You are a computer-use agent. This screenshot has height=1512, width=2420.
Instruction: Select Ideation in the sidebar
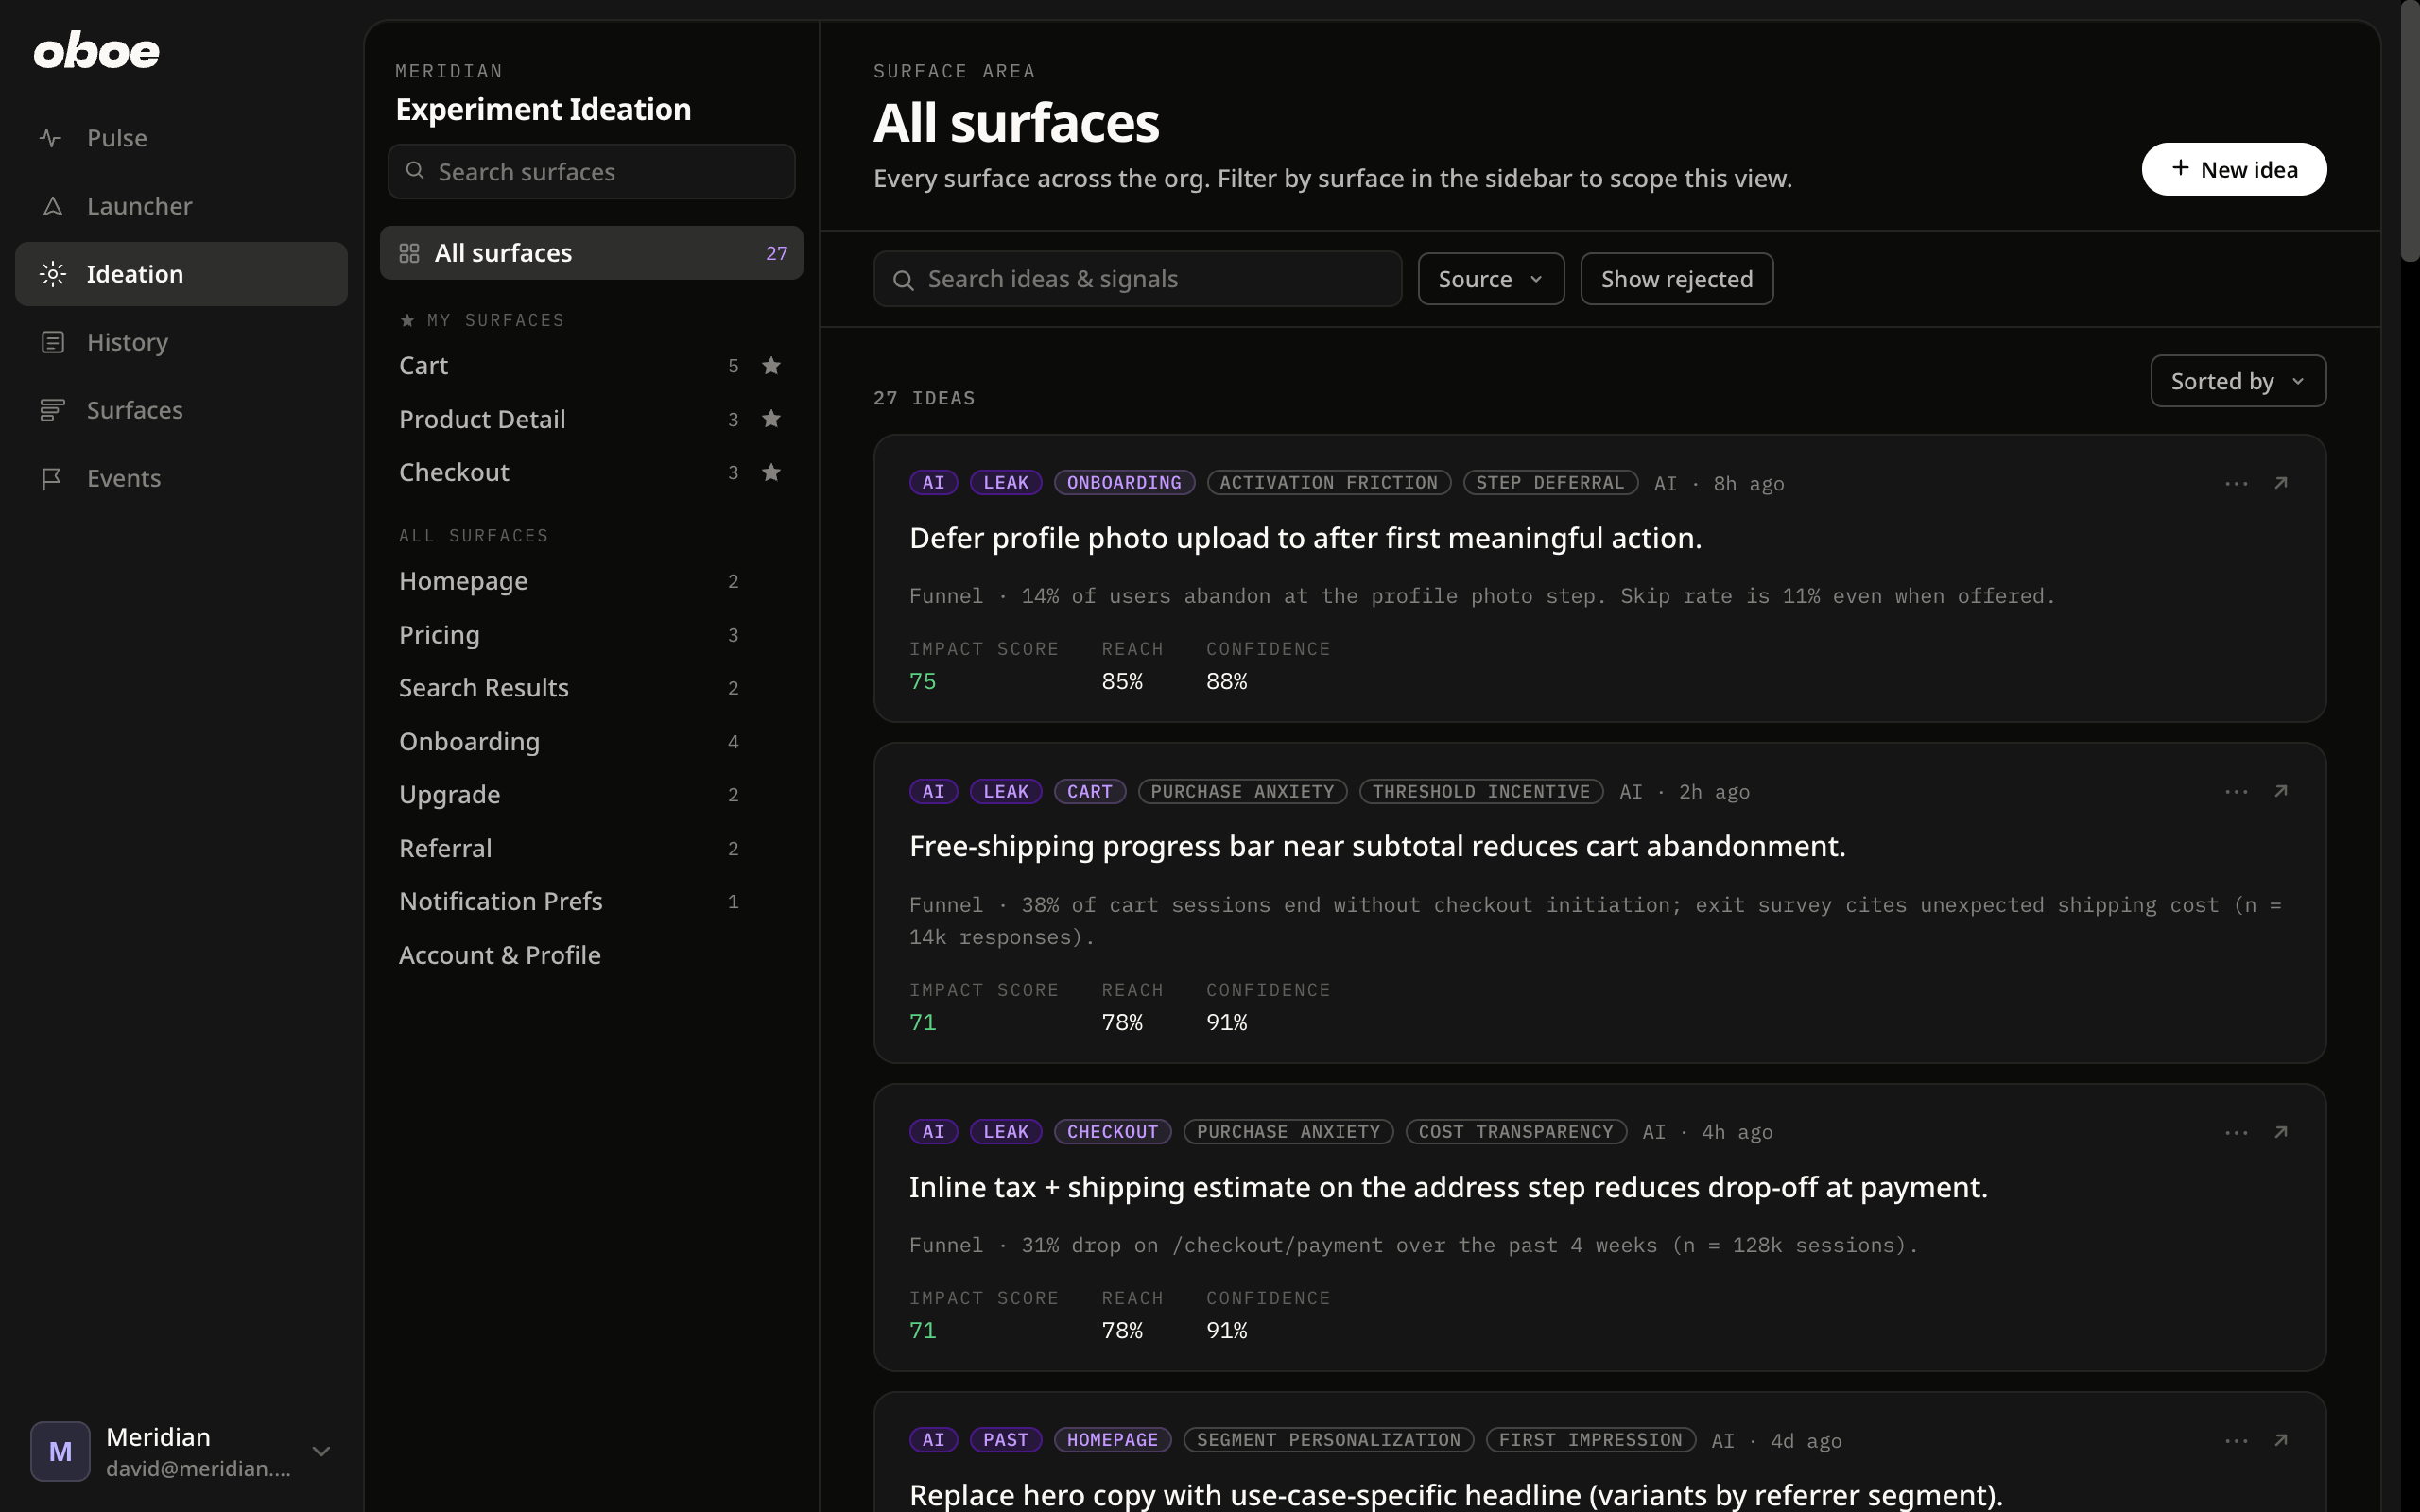[x=181, y=274]
